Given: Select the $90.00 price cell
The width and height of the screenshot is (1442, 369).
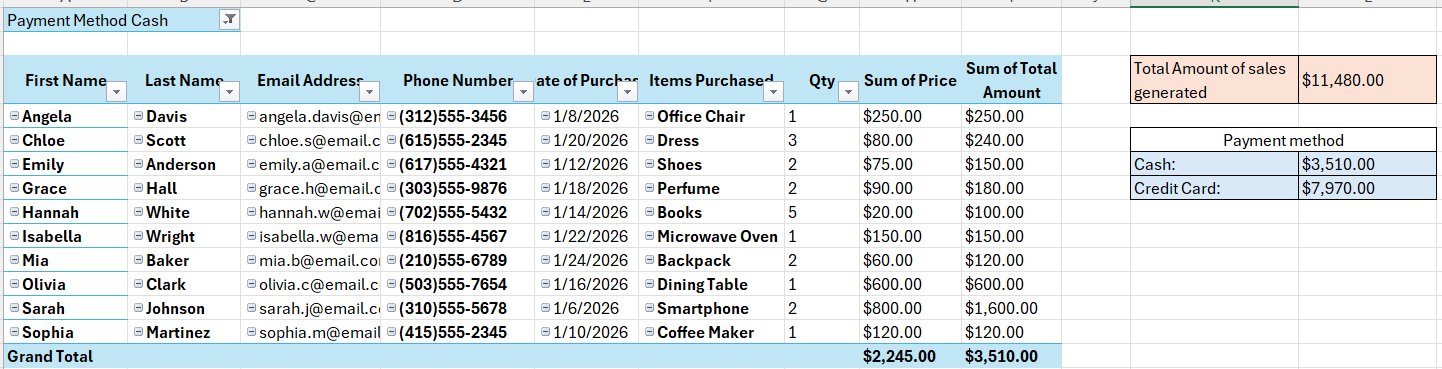Looking at the screenshot, I should click(x=910, y=188).
